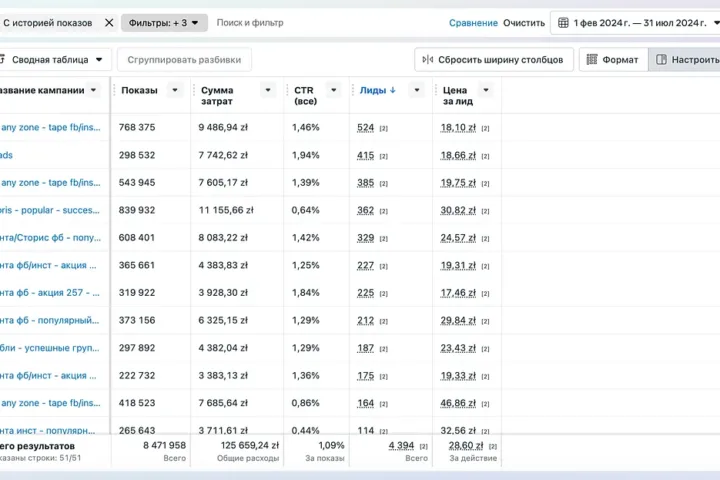This screenshot has width=720, height=480.
Task: Open campaign 'бли - успешные груп...'
Action: tap(50, 348)
